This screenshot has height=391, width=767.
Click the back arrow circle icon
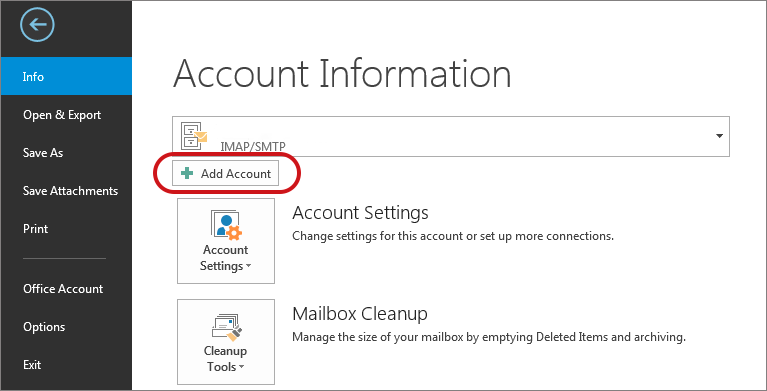37,24
